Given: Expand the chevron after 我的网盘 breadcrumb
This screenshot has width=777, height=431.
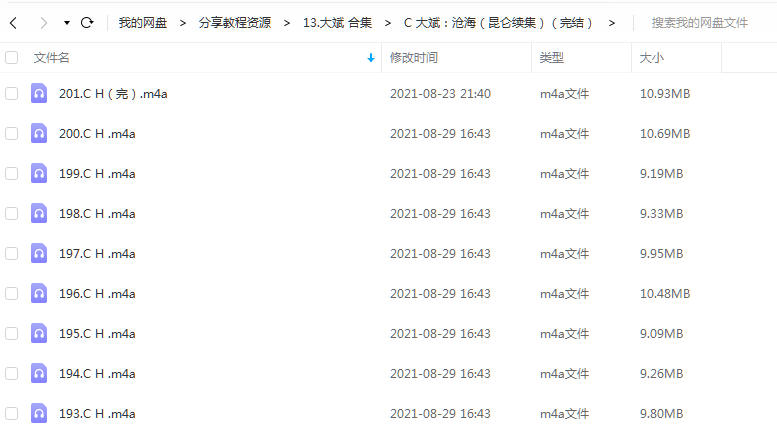Looking at the screenshot, I should pyautogui.click(x=183, y=23).
